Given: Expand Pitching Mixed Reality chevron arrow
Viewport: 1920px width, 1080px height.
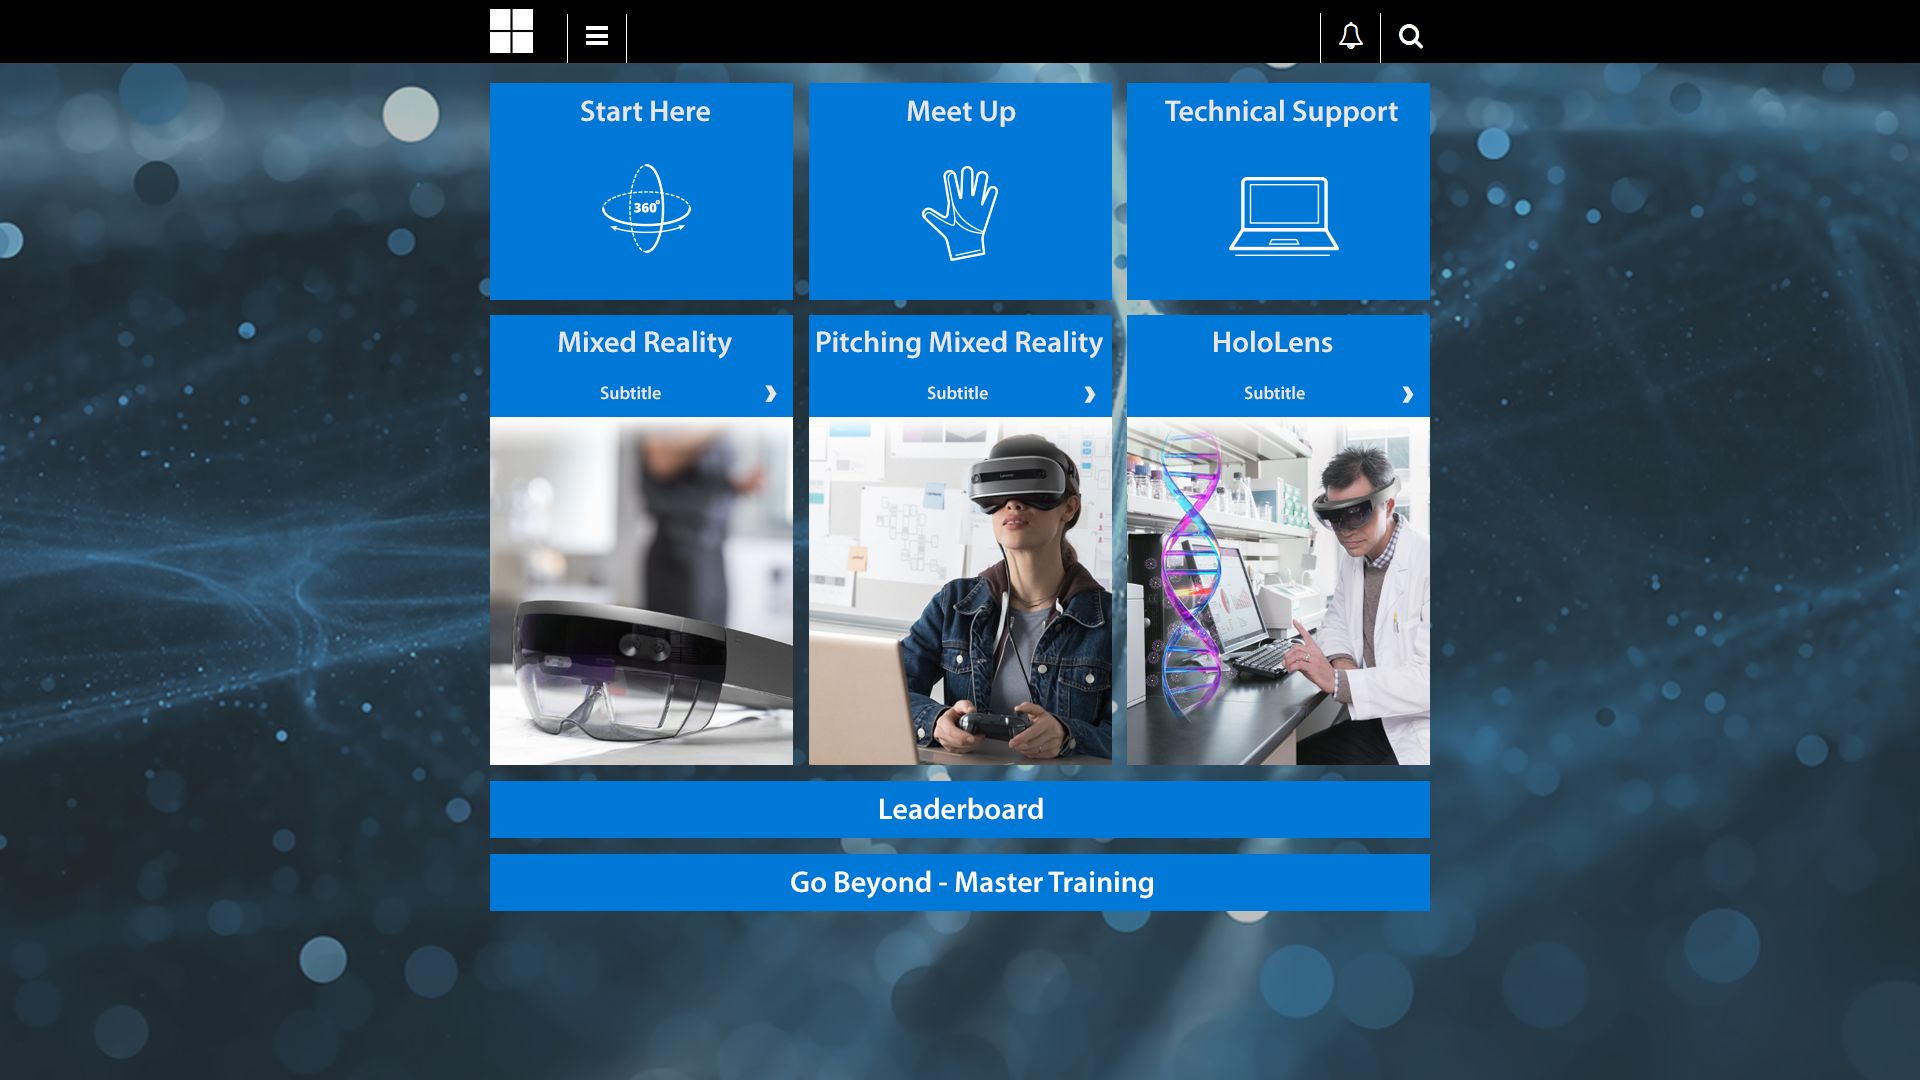Looking at the screenshot, I should [x=1090, y=395].
